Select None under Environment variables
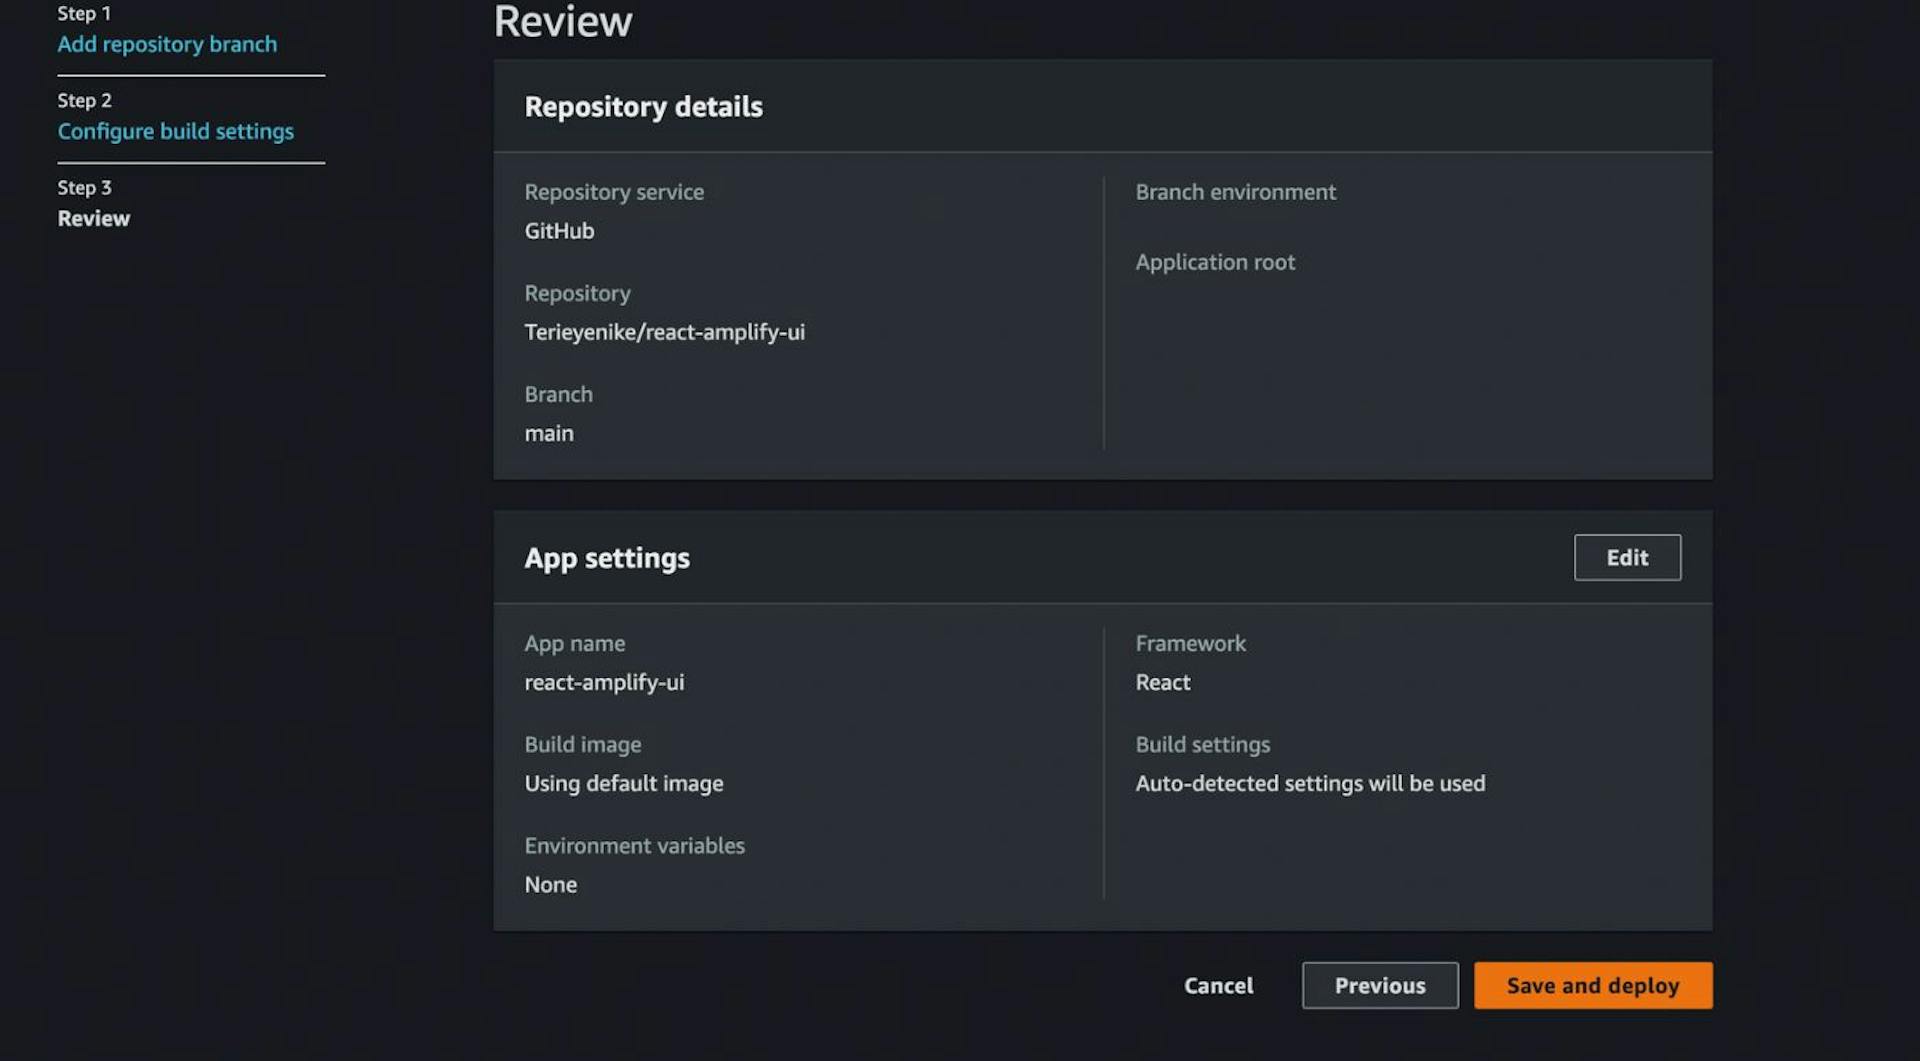Viewport: 1920px width, 1061px height. pos(551,884)
